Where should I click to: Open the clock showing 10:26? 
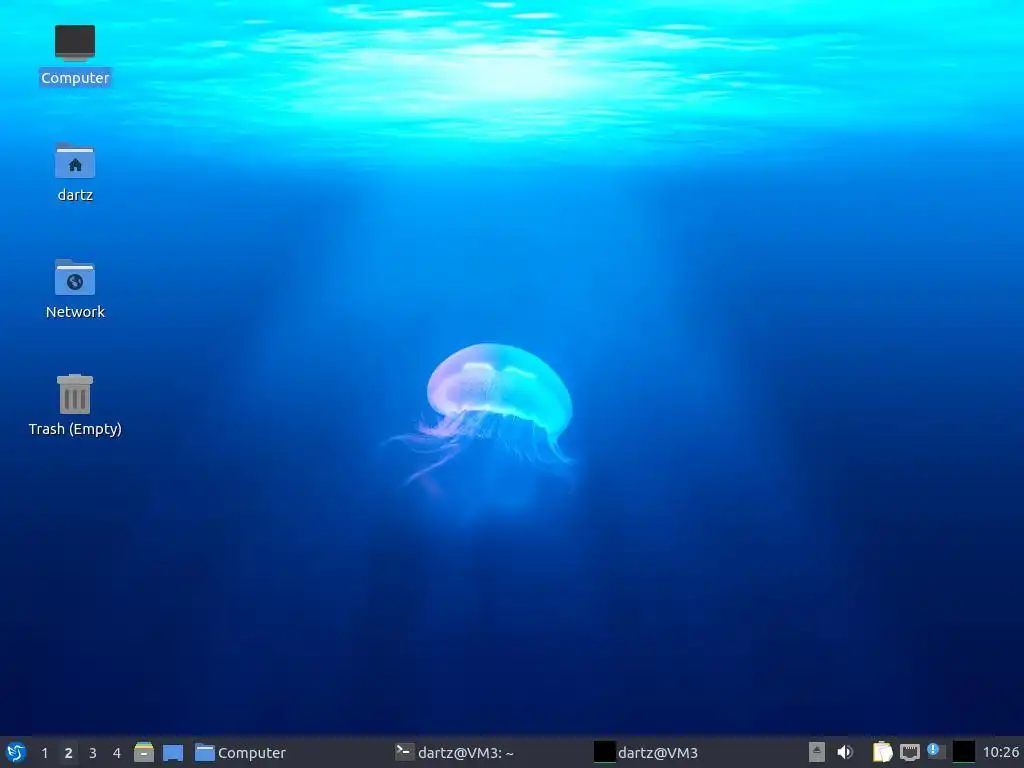[x=1000, y=753]
